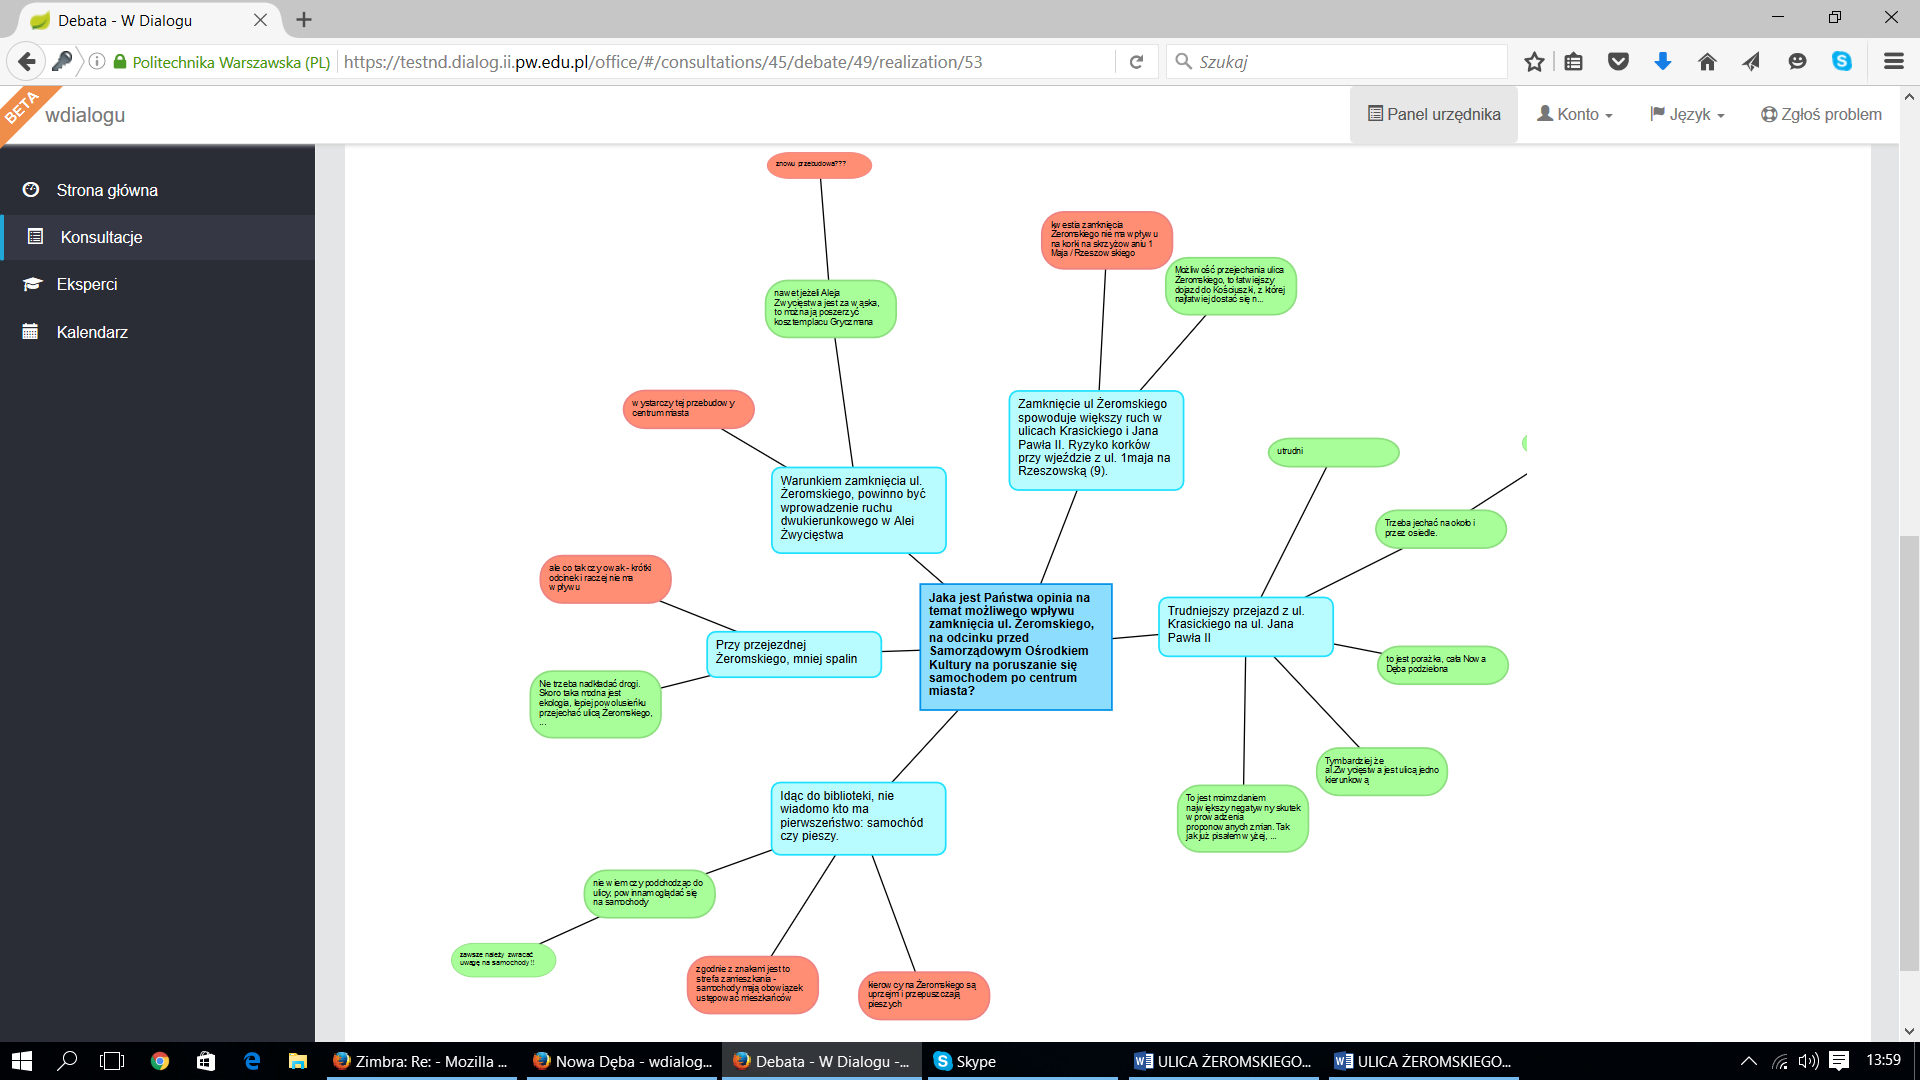Click the central blue question node
Viewport: 1920px width, 1080px height.
coord(1015,646)
